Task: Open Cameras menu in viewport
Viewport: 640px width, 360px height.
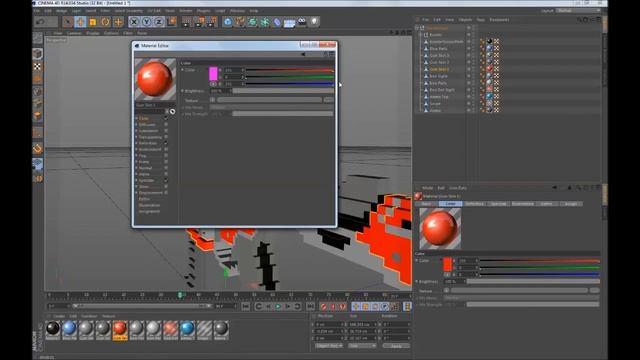Action: tap(74, 33)
